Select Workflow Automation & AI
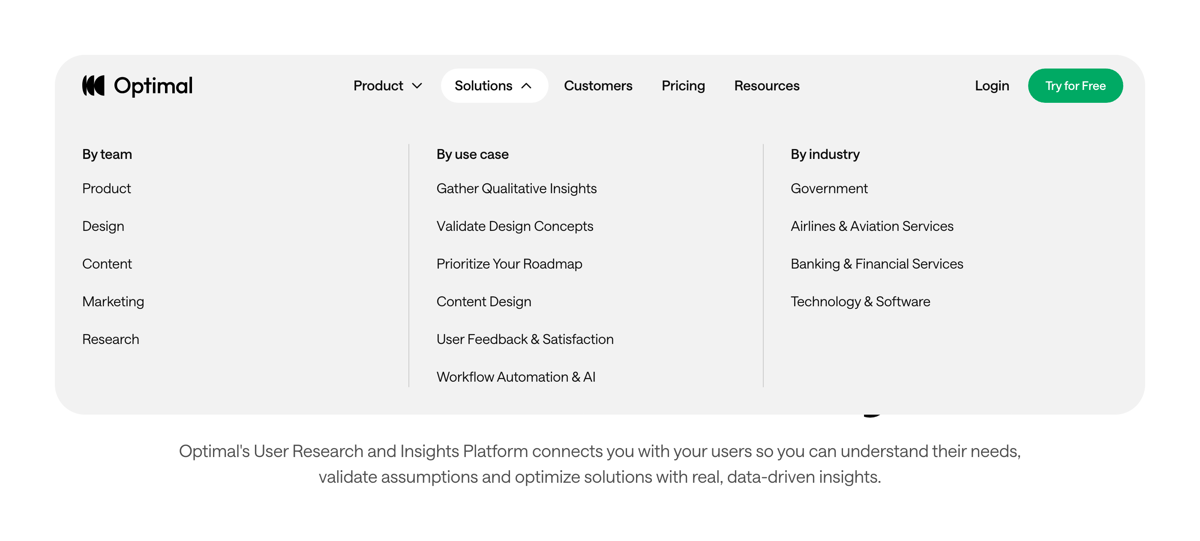 pyautogui.click(x=516, y=377)
